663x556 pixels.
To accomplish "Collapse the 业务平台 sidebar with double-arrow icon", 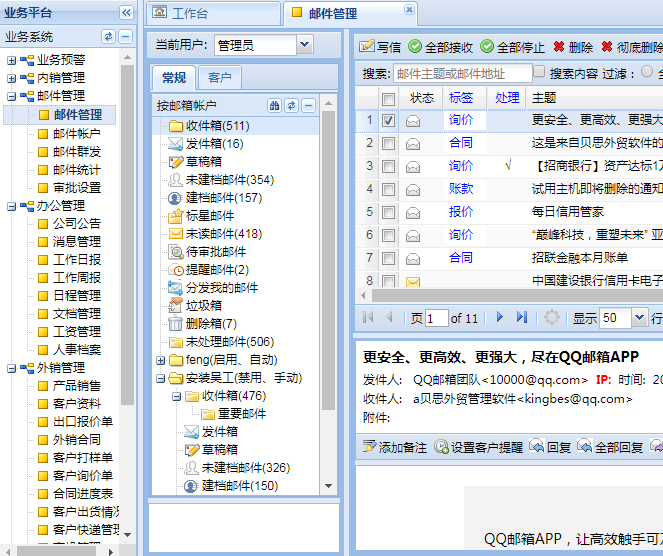I will (126, 12).
